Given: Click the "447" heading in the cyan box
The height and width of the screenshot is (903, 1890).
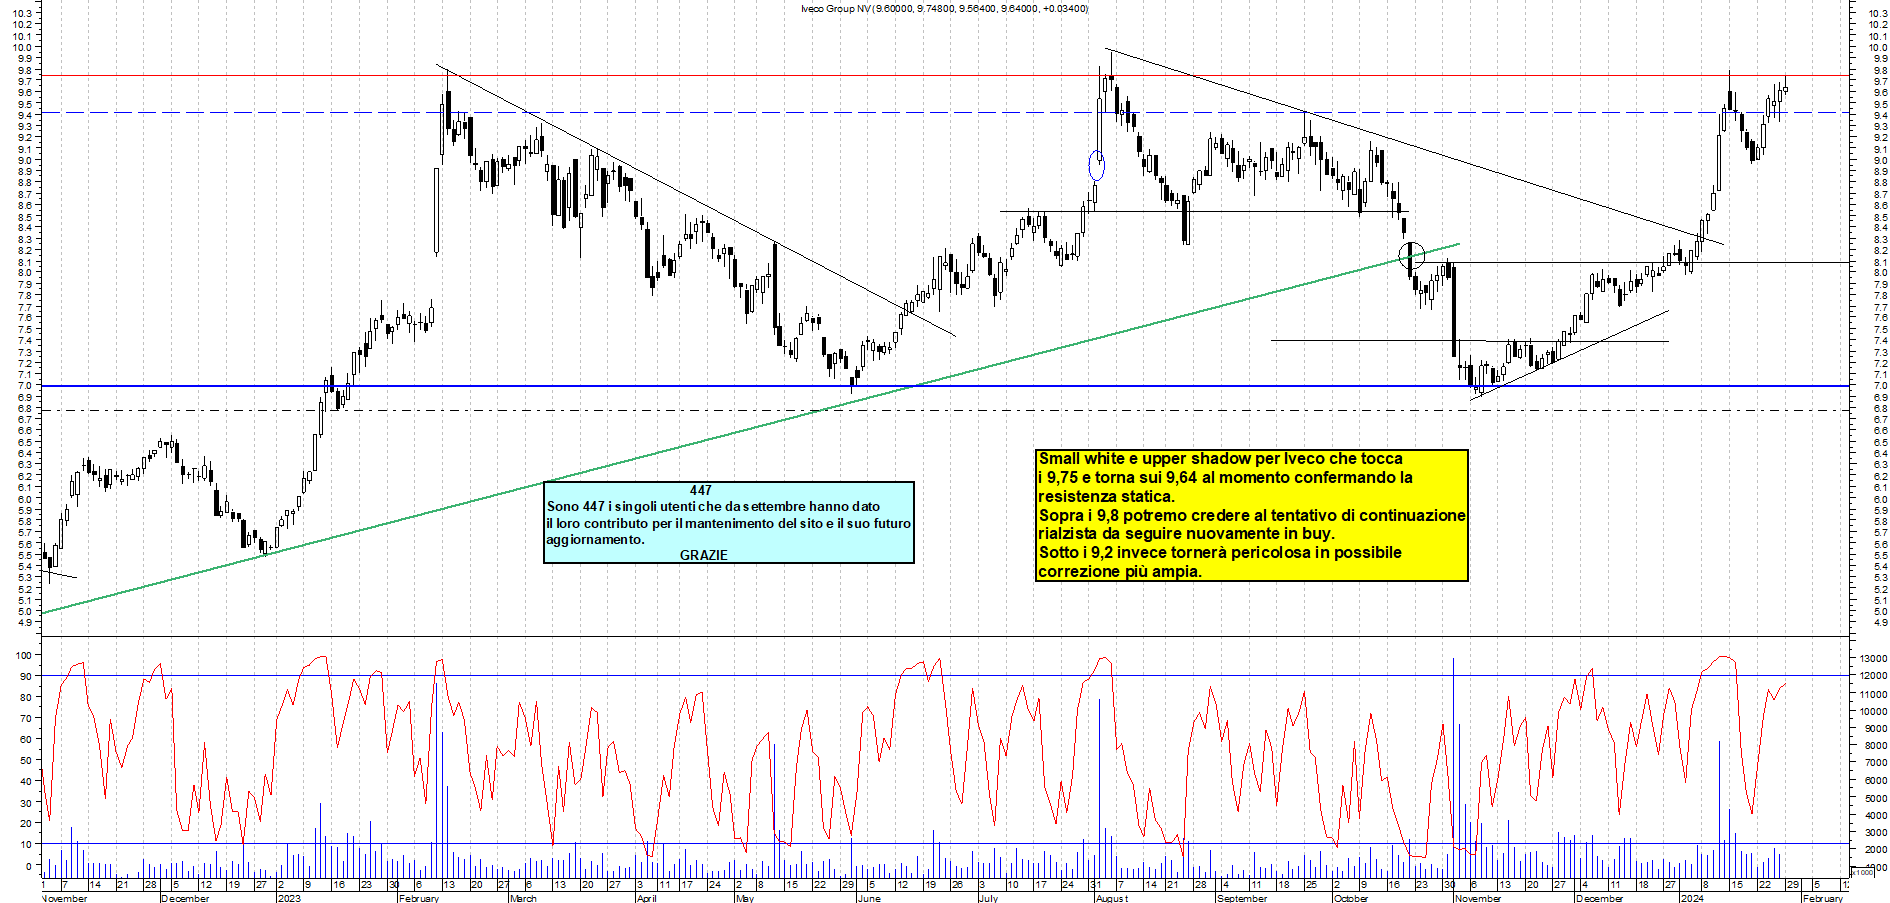Looking at the screenshot, I should click(700, 490).
